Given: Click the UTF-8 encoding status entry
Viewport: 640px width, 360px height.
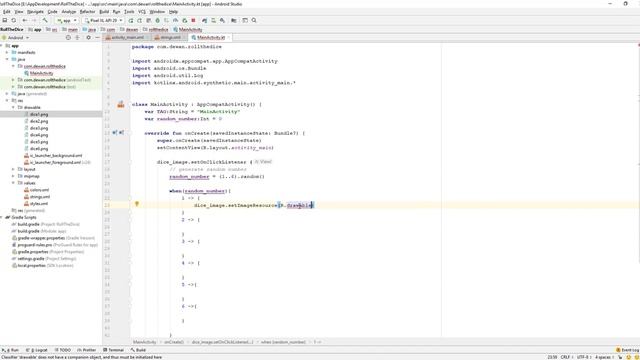Looking at the screenshot, I should tap(583, 357).
